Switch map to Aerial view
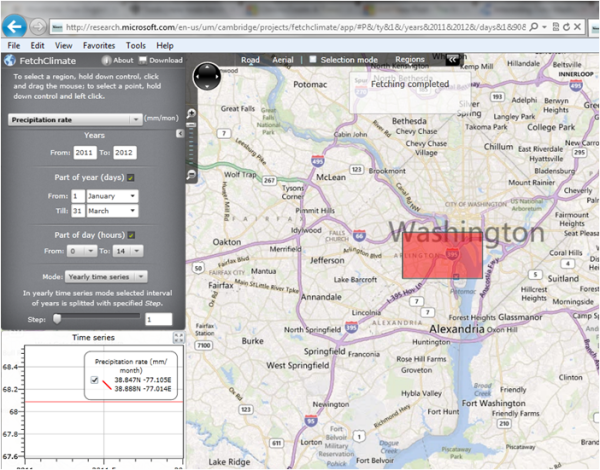This screenshot has height=470, width=600. pos(283,60)
